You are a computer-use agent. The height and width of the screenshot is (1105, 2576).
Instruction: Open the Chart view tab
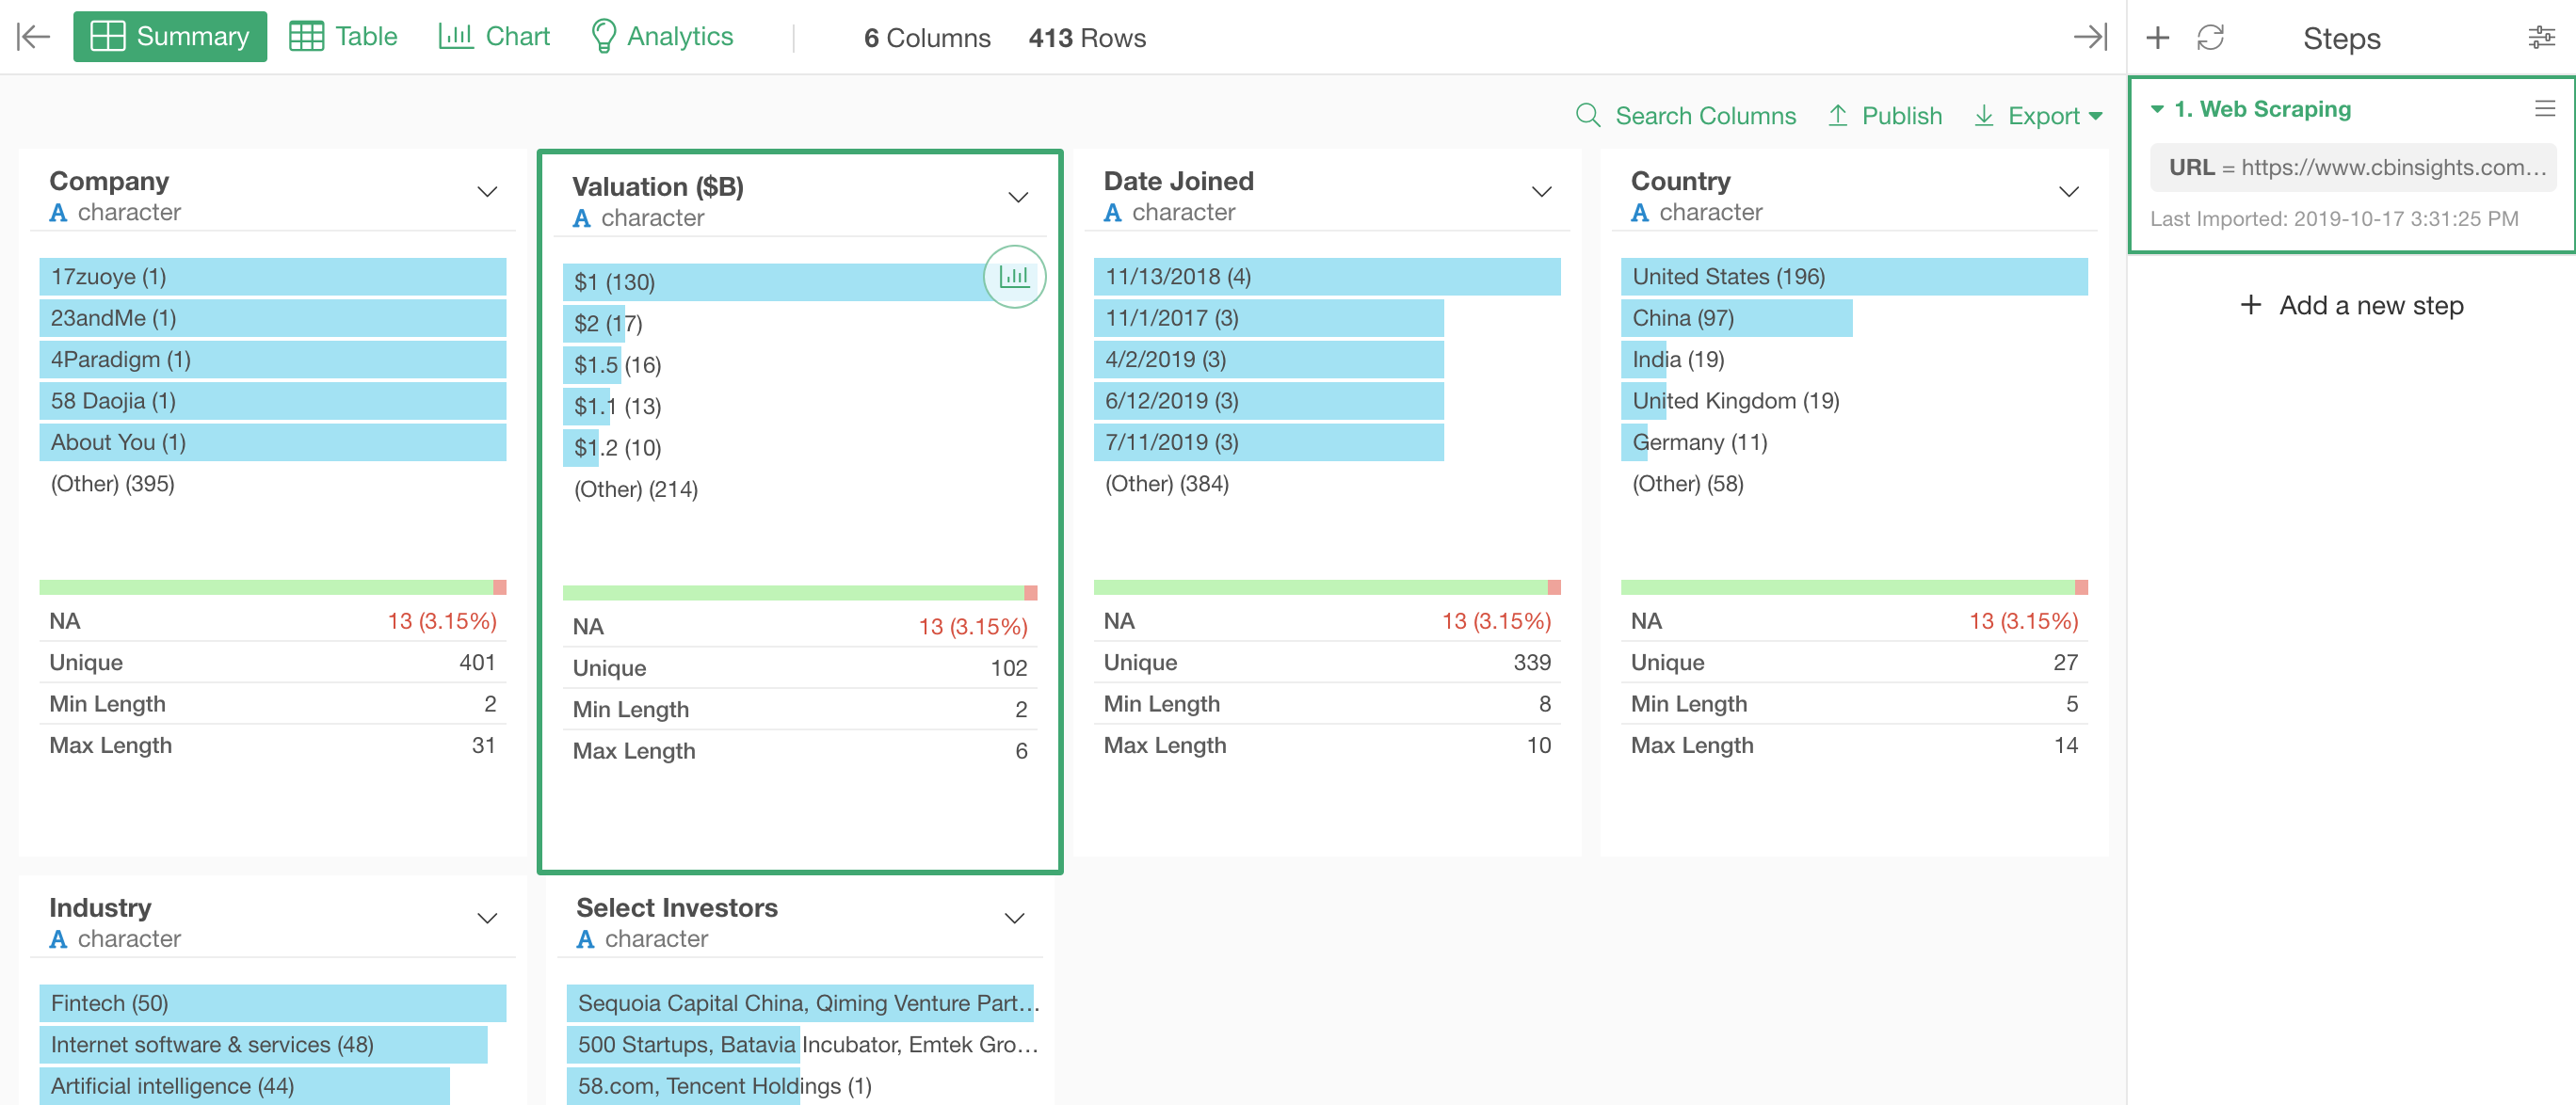click(494, 37)
